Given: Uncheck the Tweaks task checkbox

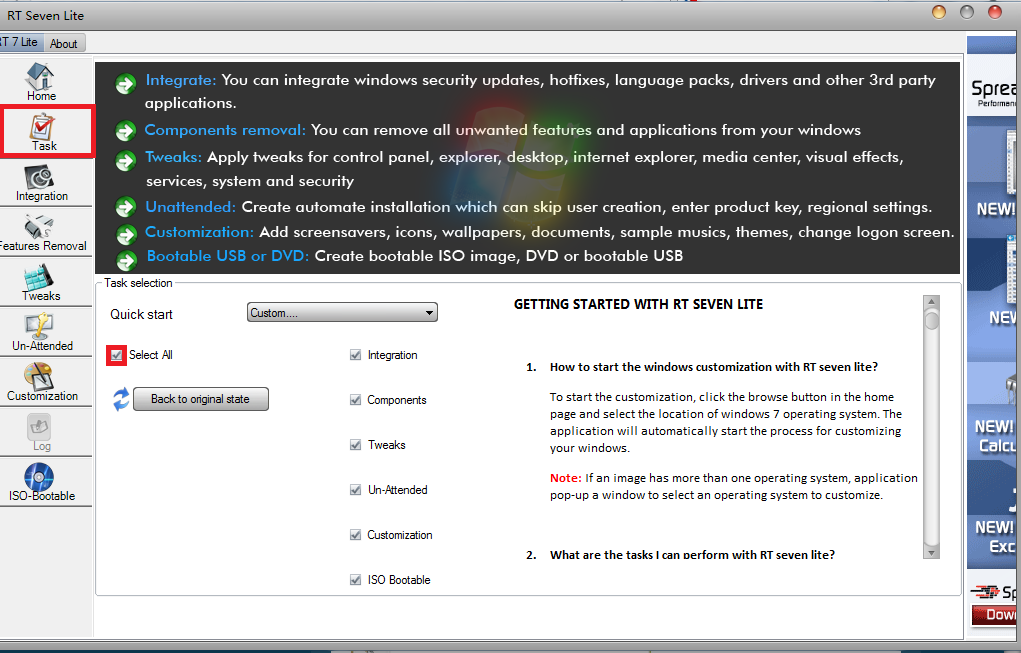Looking at the screenshot, I should click(356, 445).
